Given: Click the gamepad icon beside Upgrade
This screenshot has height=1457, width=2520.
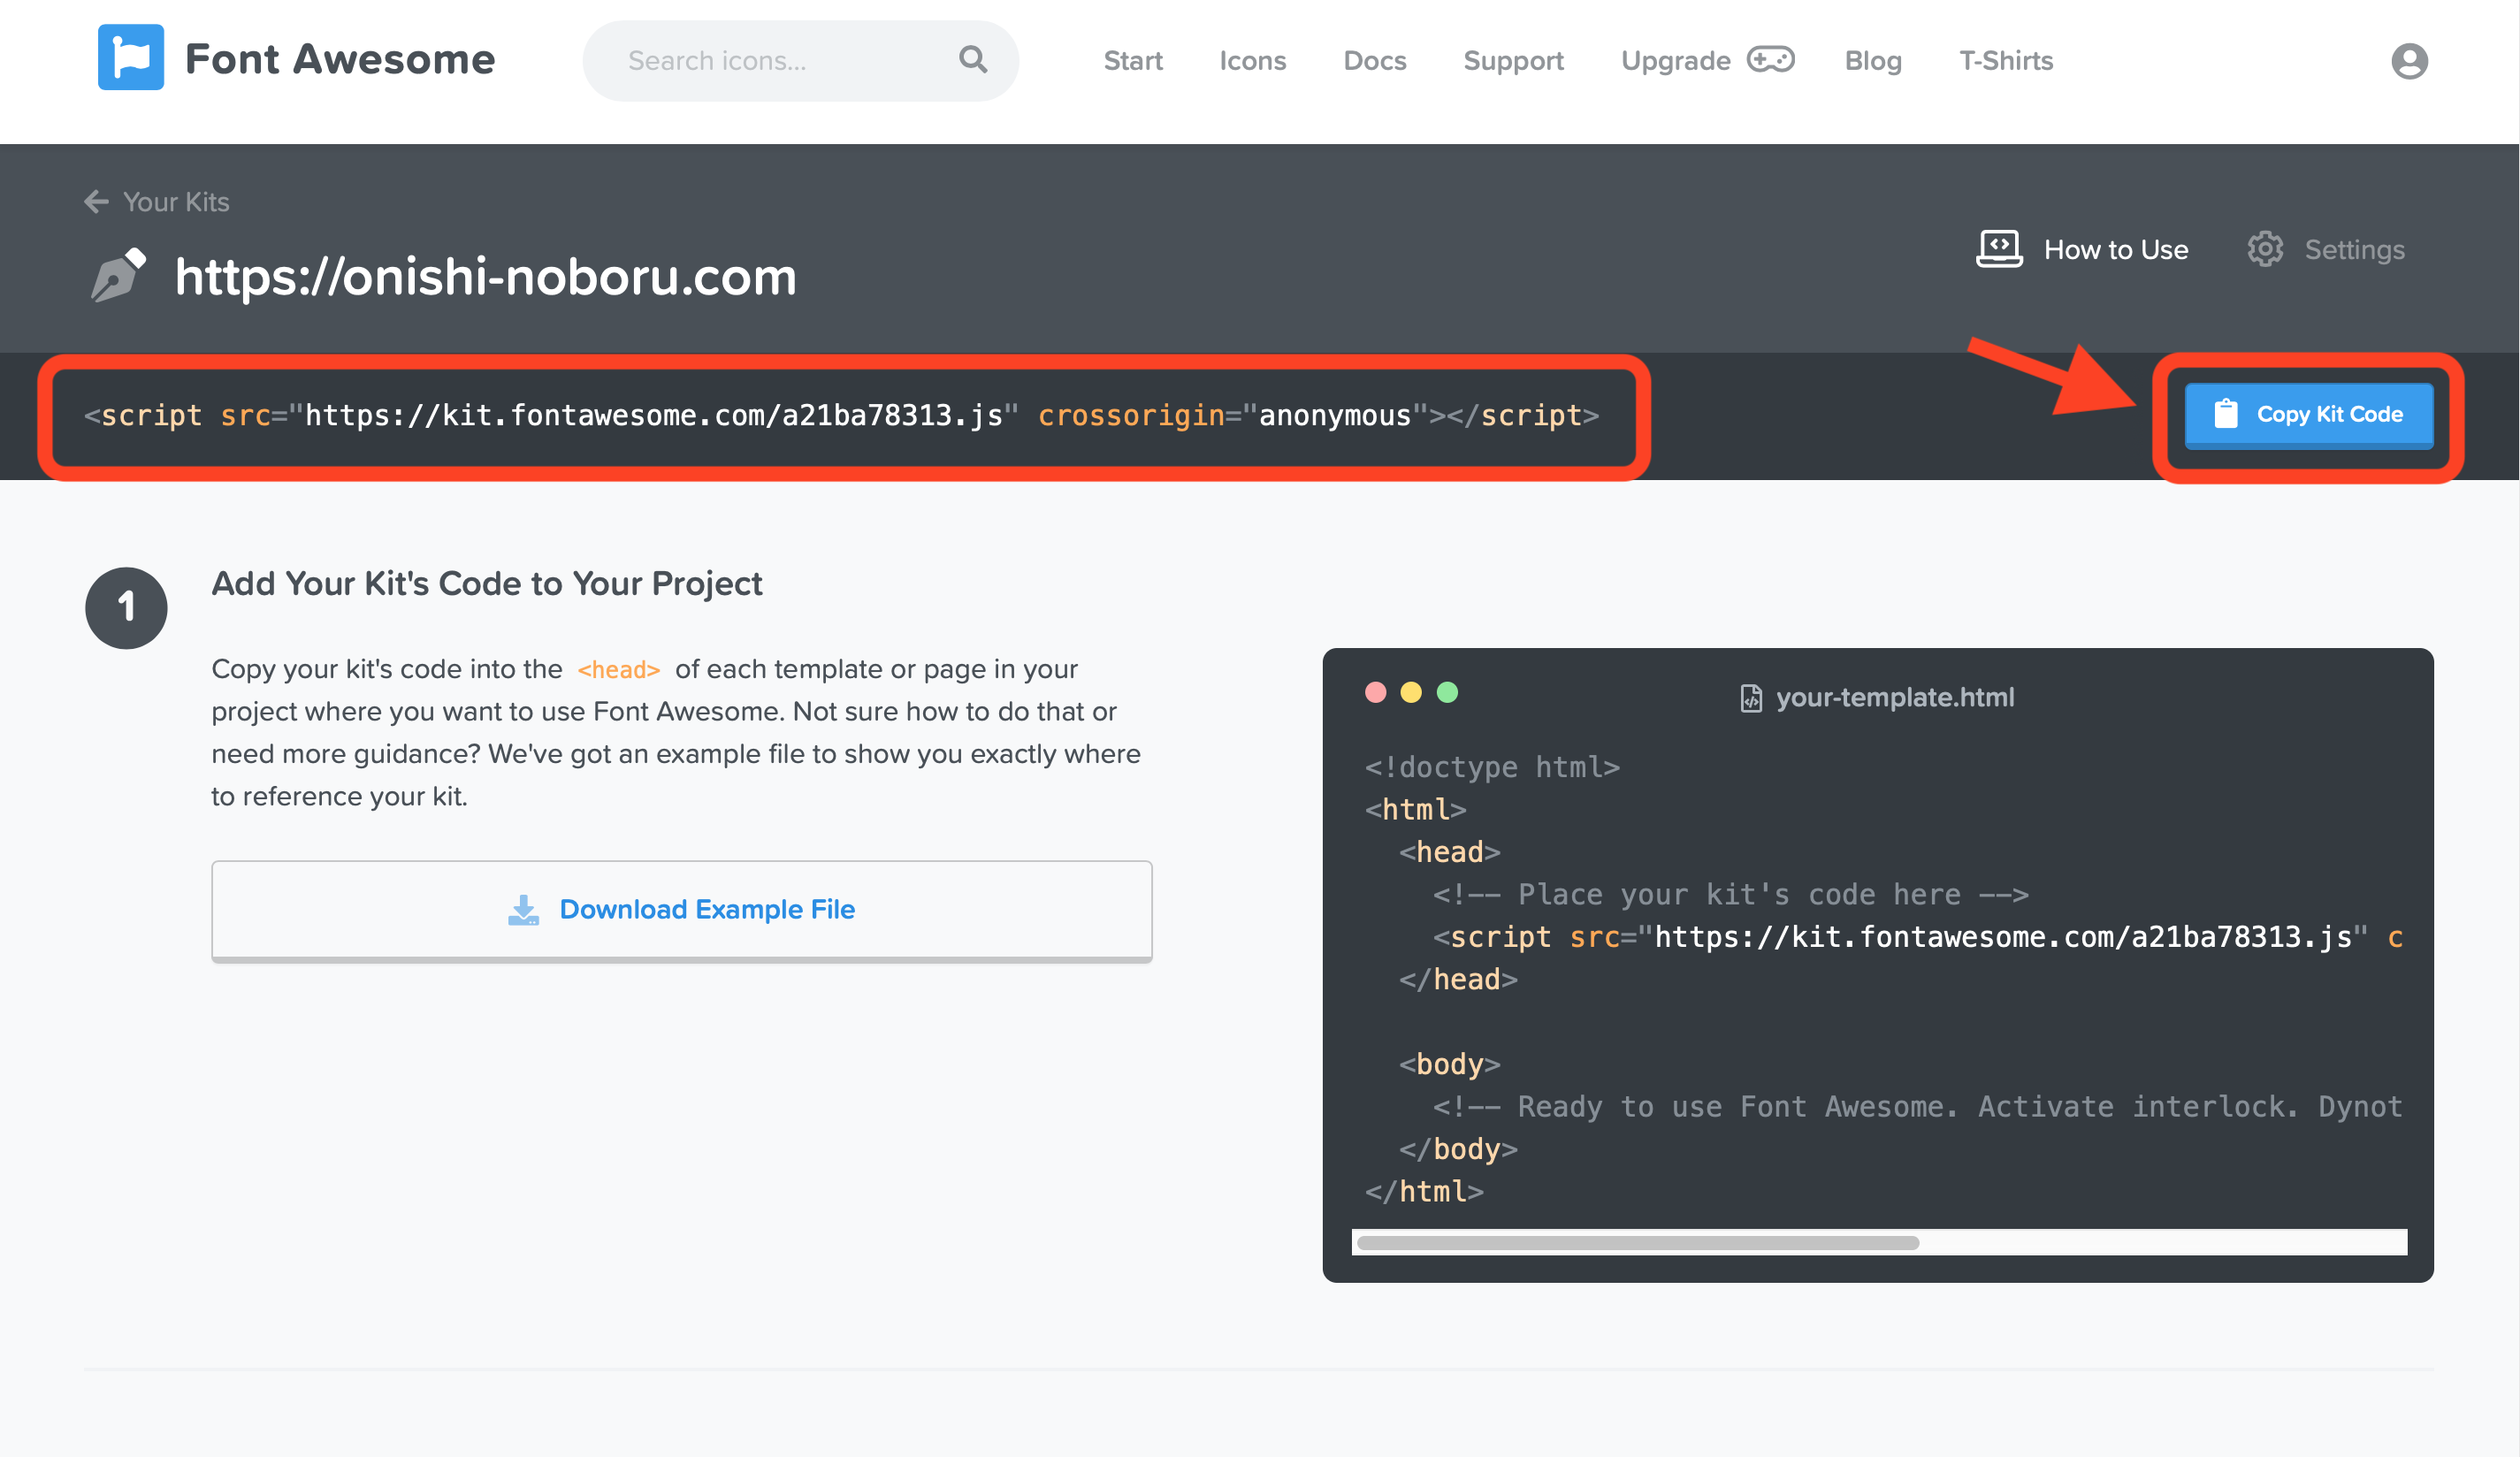Looking at the screenshot, I should pyautogui.click(x=1771, y=59).
